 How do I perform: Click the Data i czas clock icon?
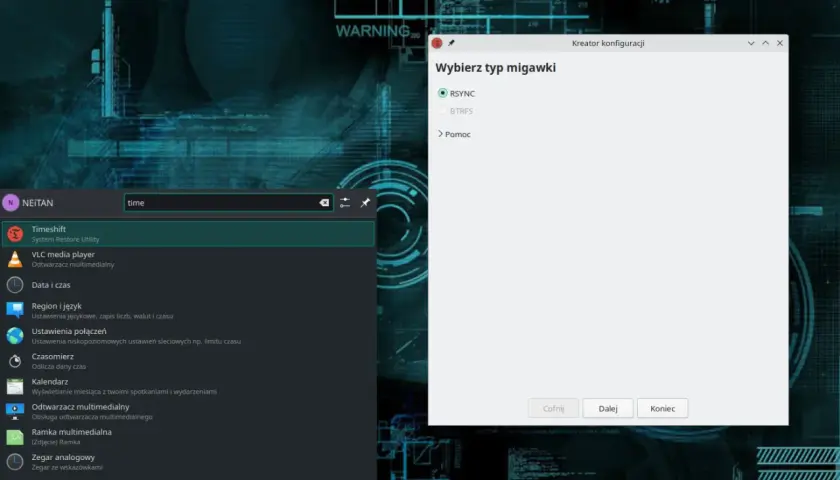[x=15, y=285]
